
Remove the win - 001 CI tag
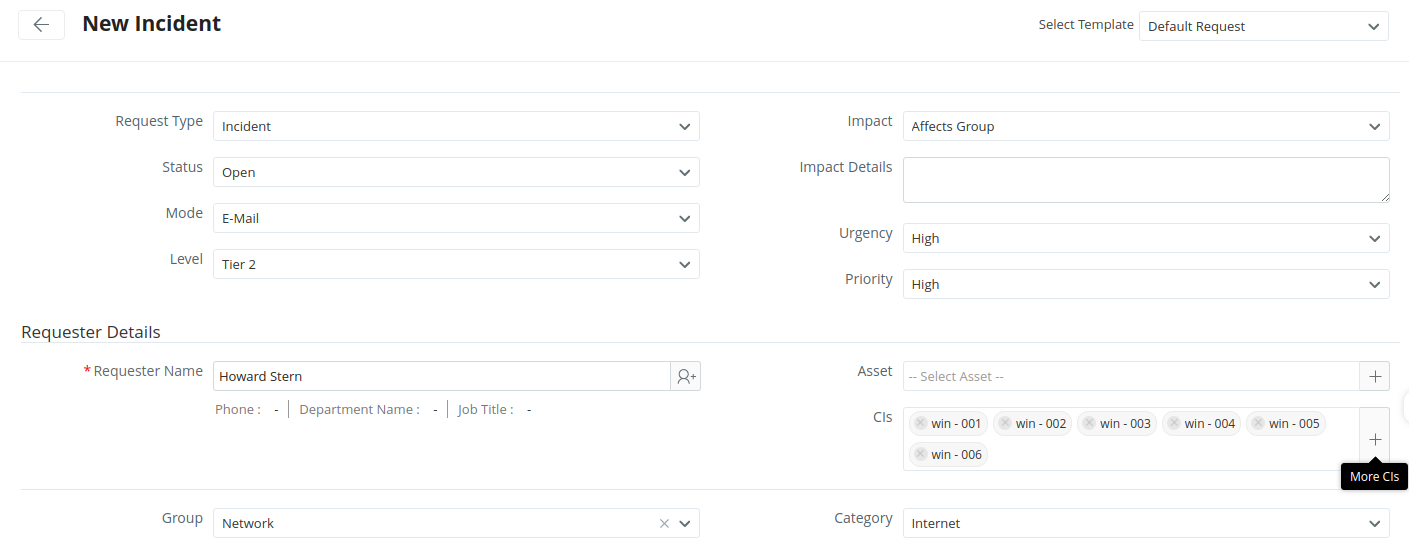pyautogui.click(x=920, y=423)
